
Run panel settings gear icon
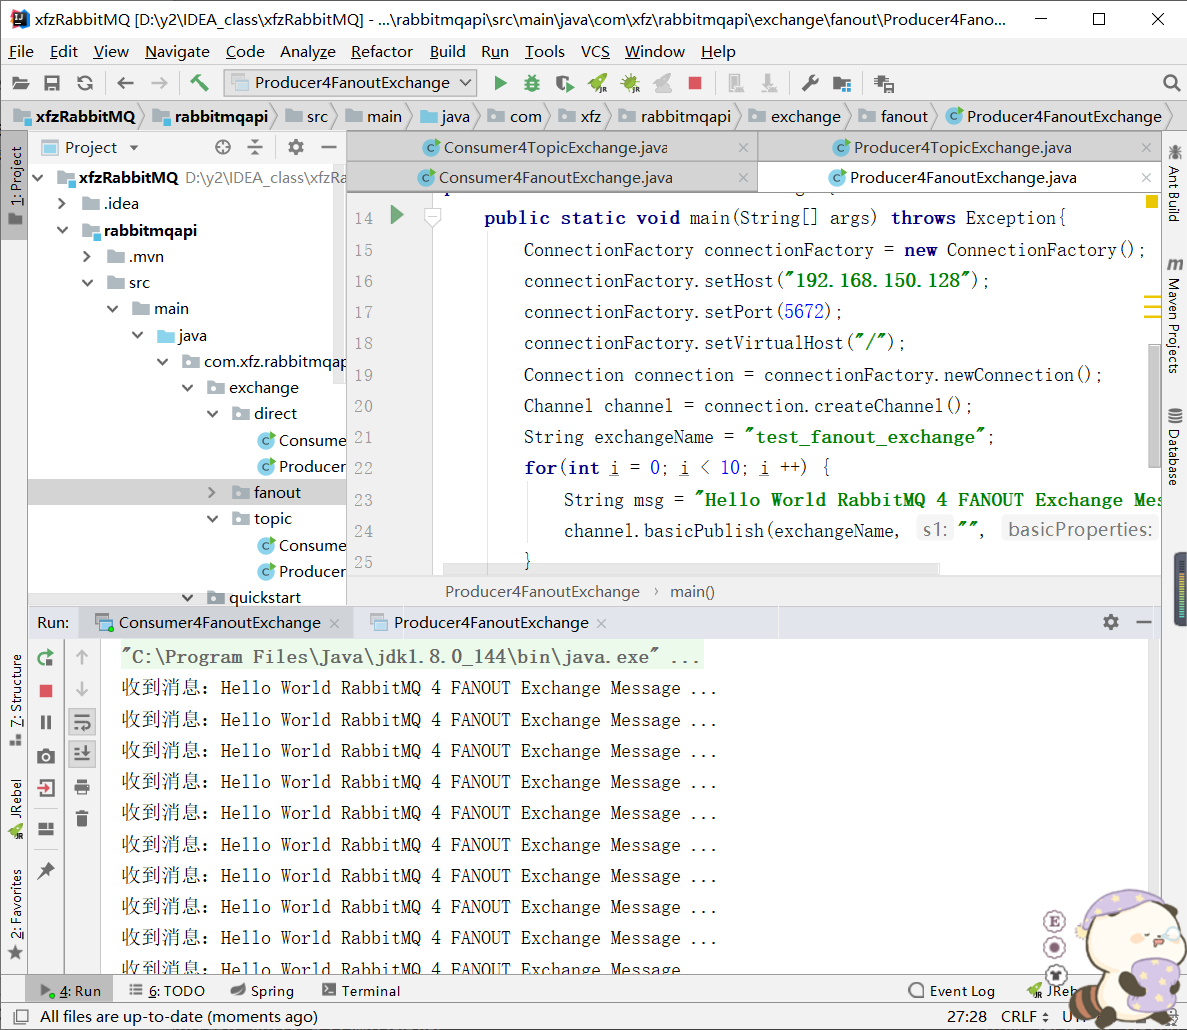(1111, 622)
